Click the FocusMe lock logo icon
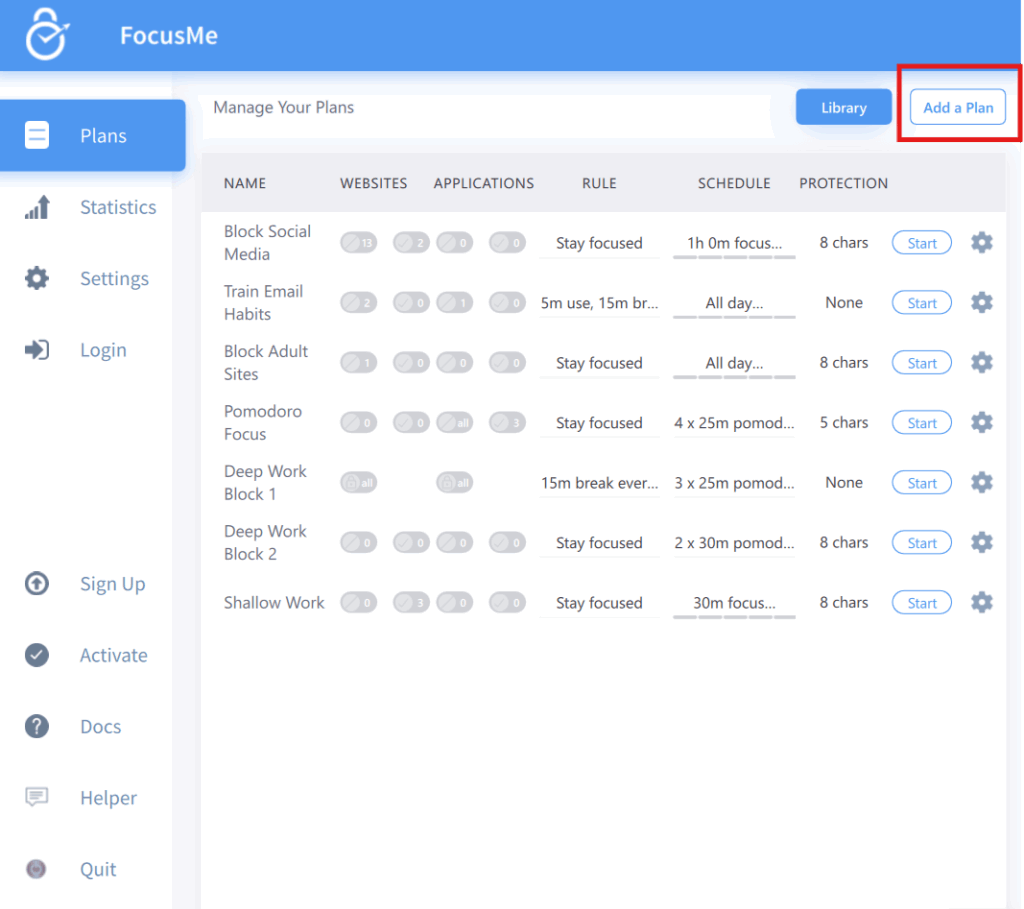This screenshot has width=1024, height=909. click(x=46, y=36)
